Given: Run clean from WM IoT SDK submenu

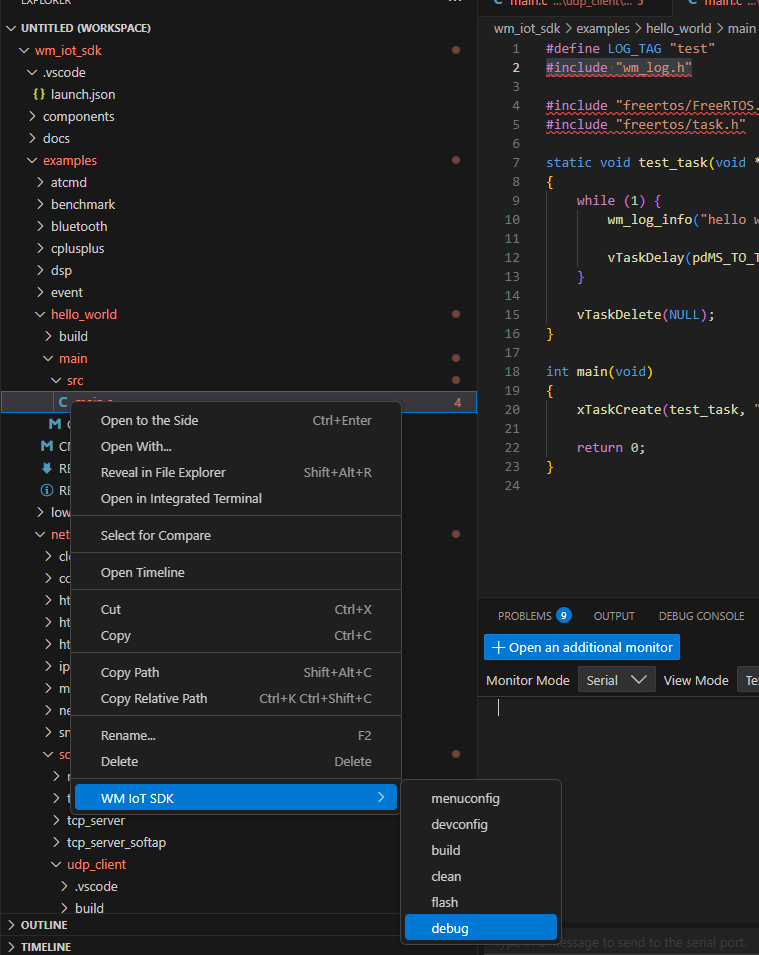Looking at the screenshot, I should (481, 876).
